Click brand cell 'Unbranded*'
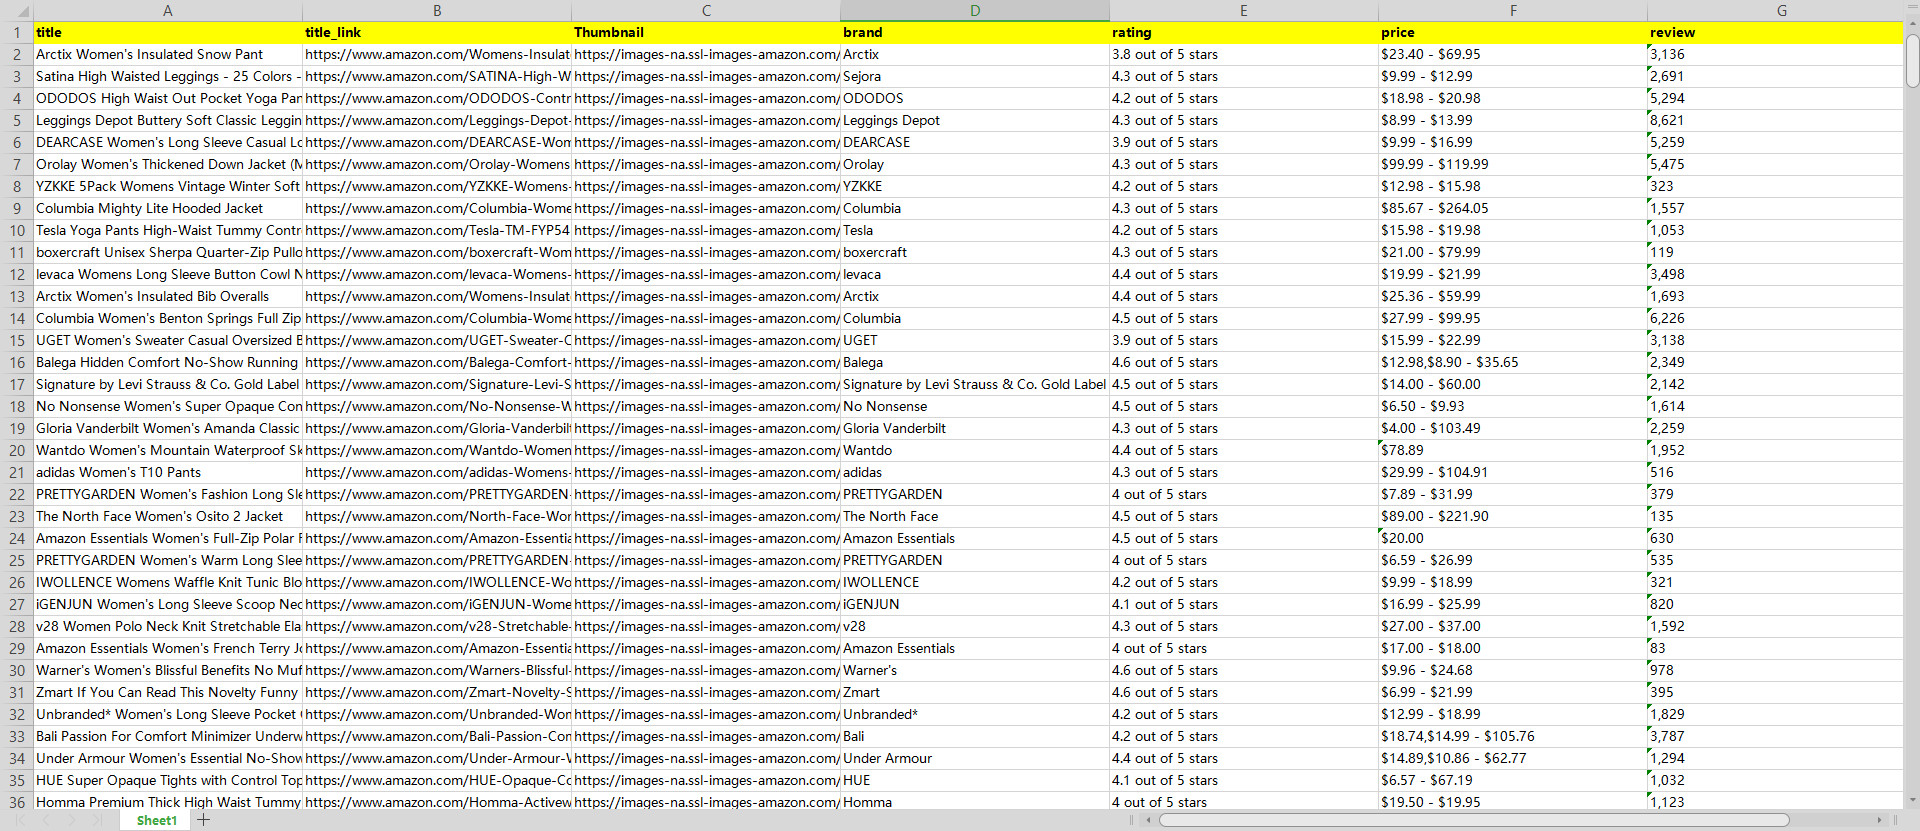 [975, 714]
